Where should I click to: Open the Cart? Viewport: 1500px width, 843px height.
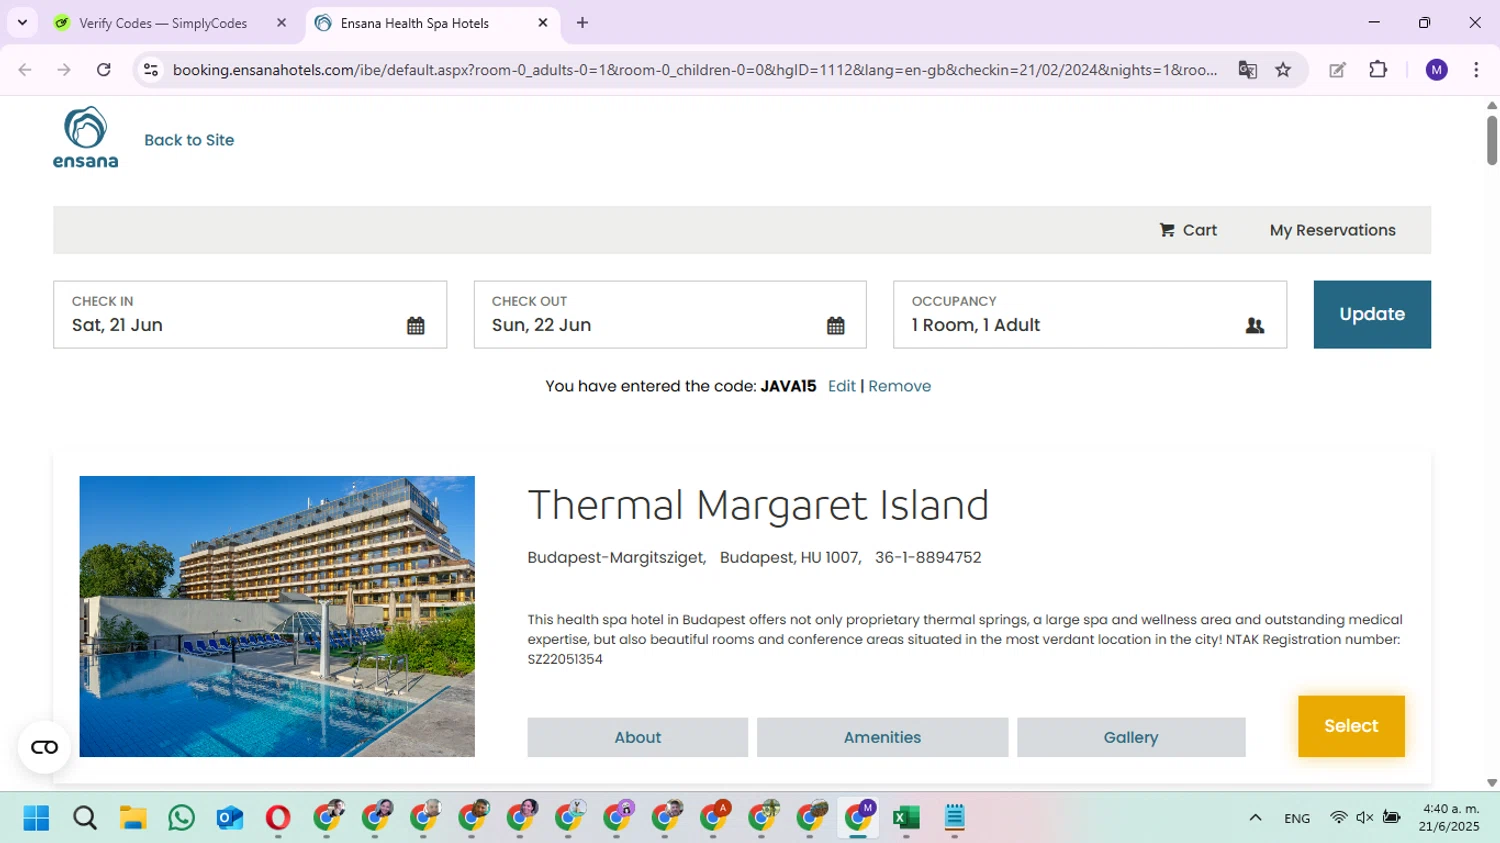1188,230
